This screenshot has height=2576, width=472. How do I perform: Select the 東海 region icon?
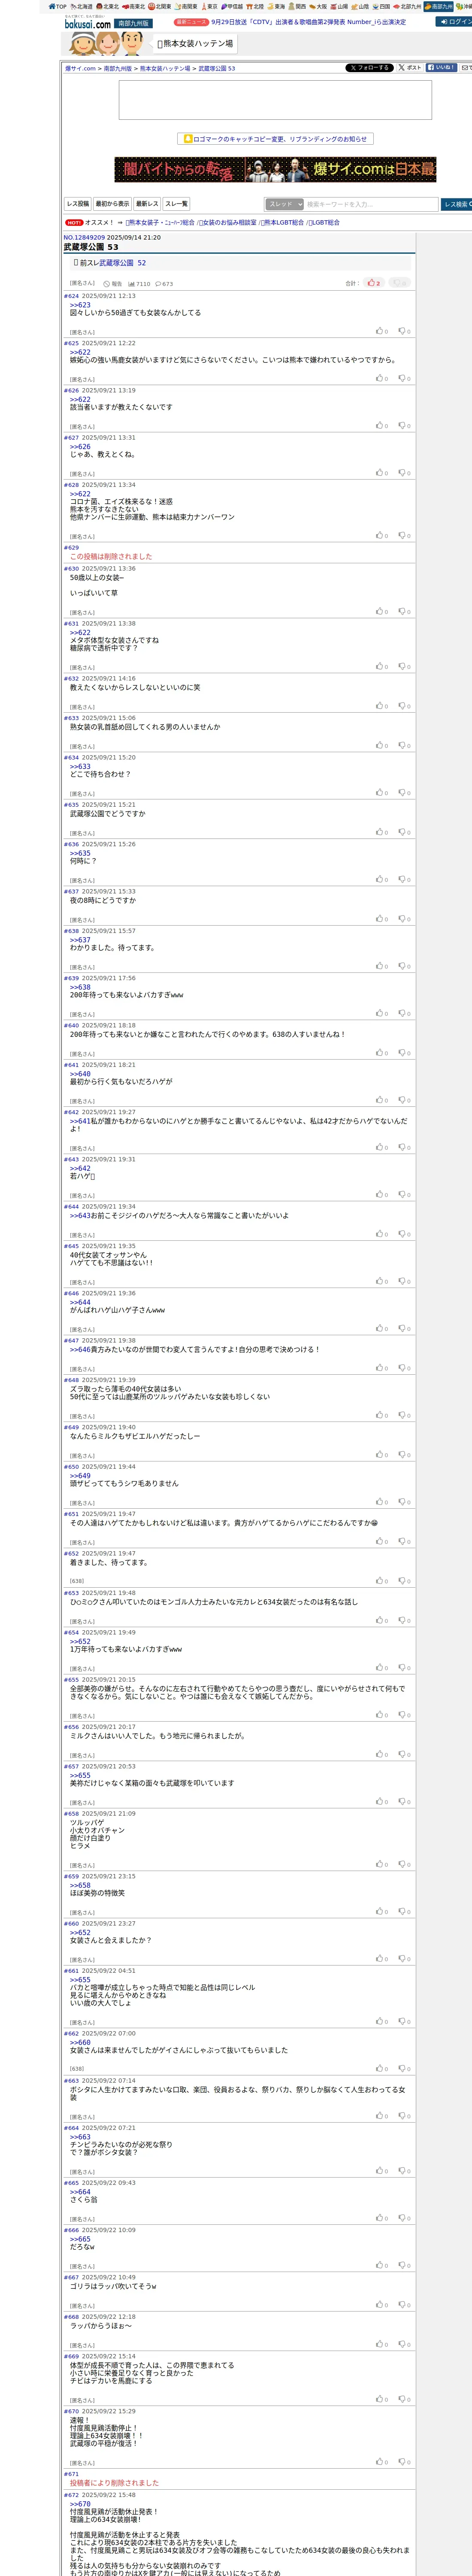(276, 6)
